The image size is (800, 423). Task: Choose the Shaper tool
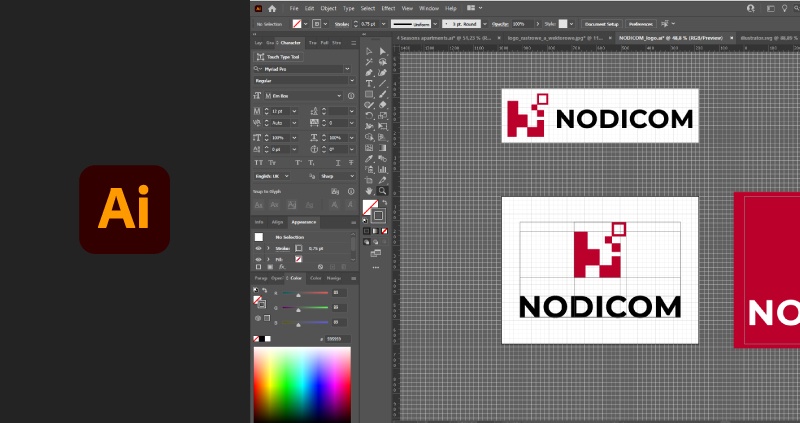point(369,105)
